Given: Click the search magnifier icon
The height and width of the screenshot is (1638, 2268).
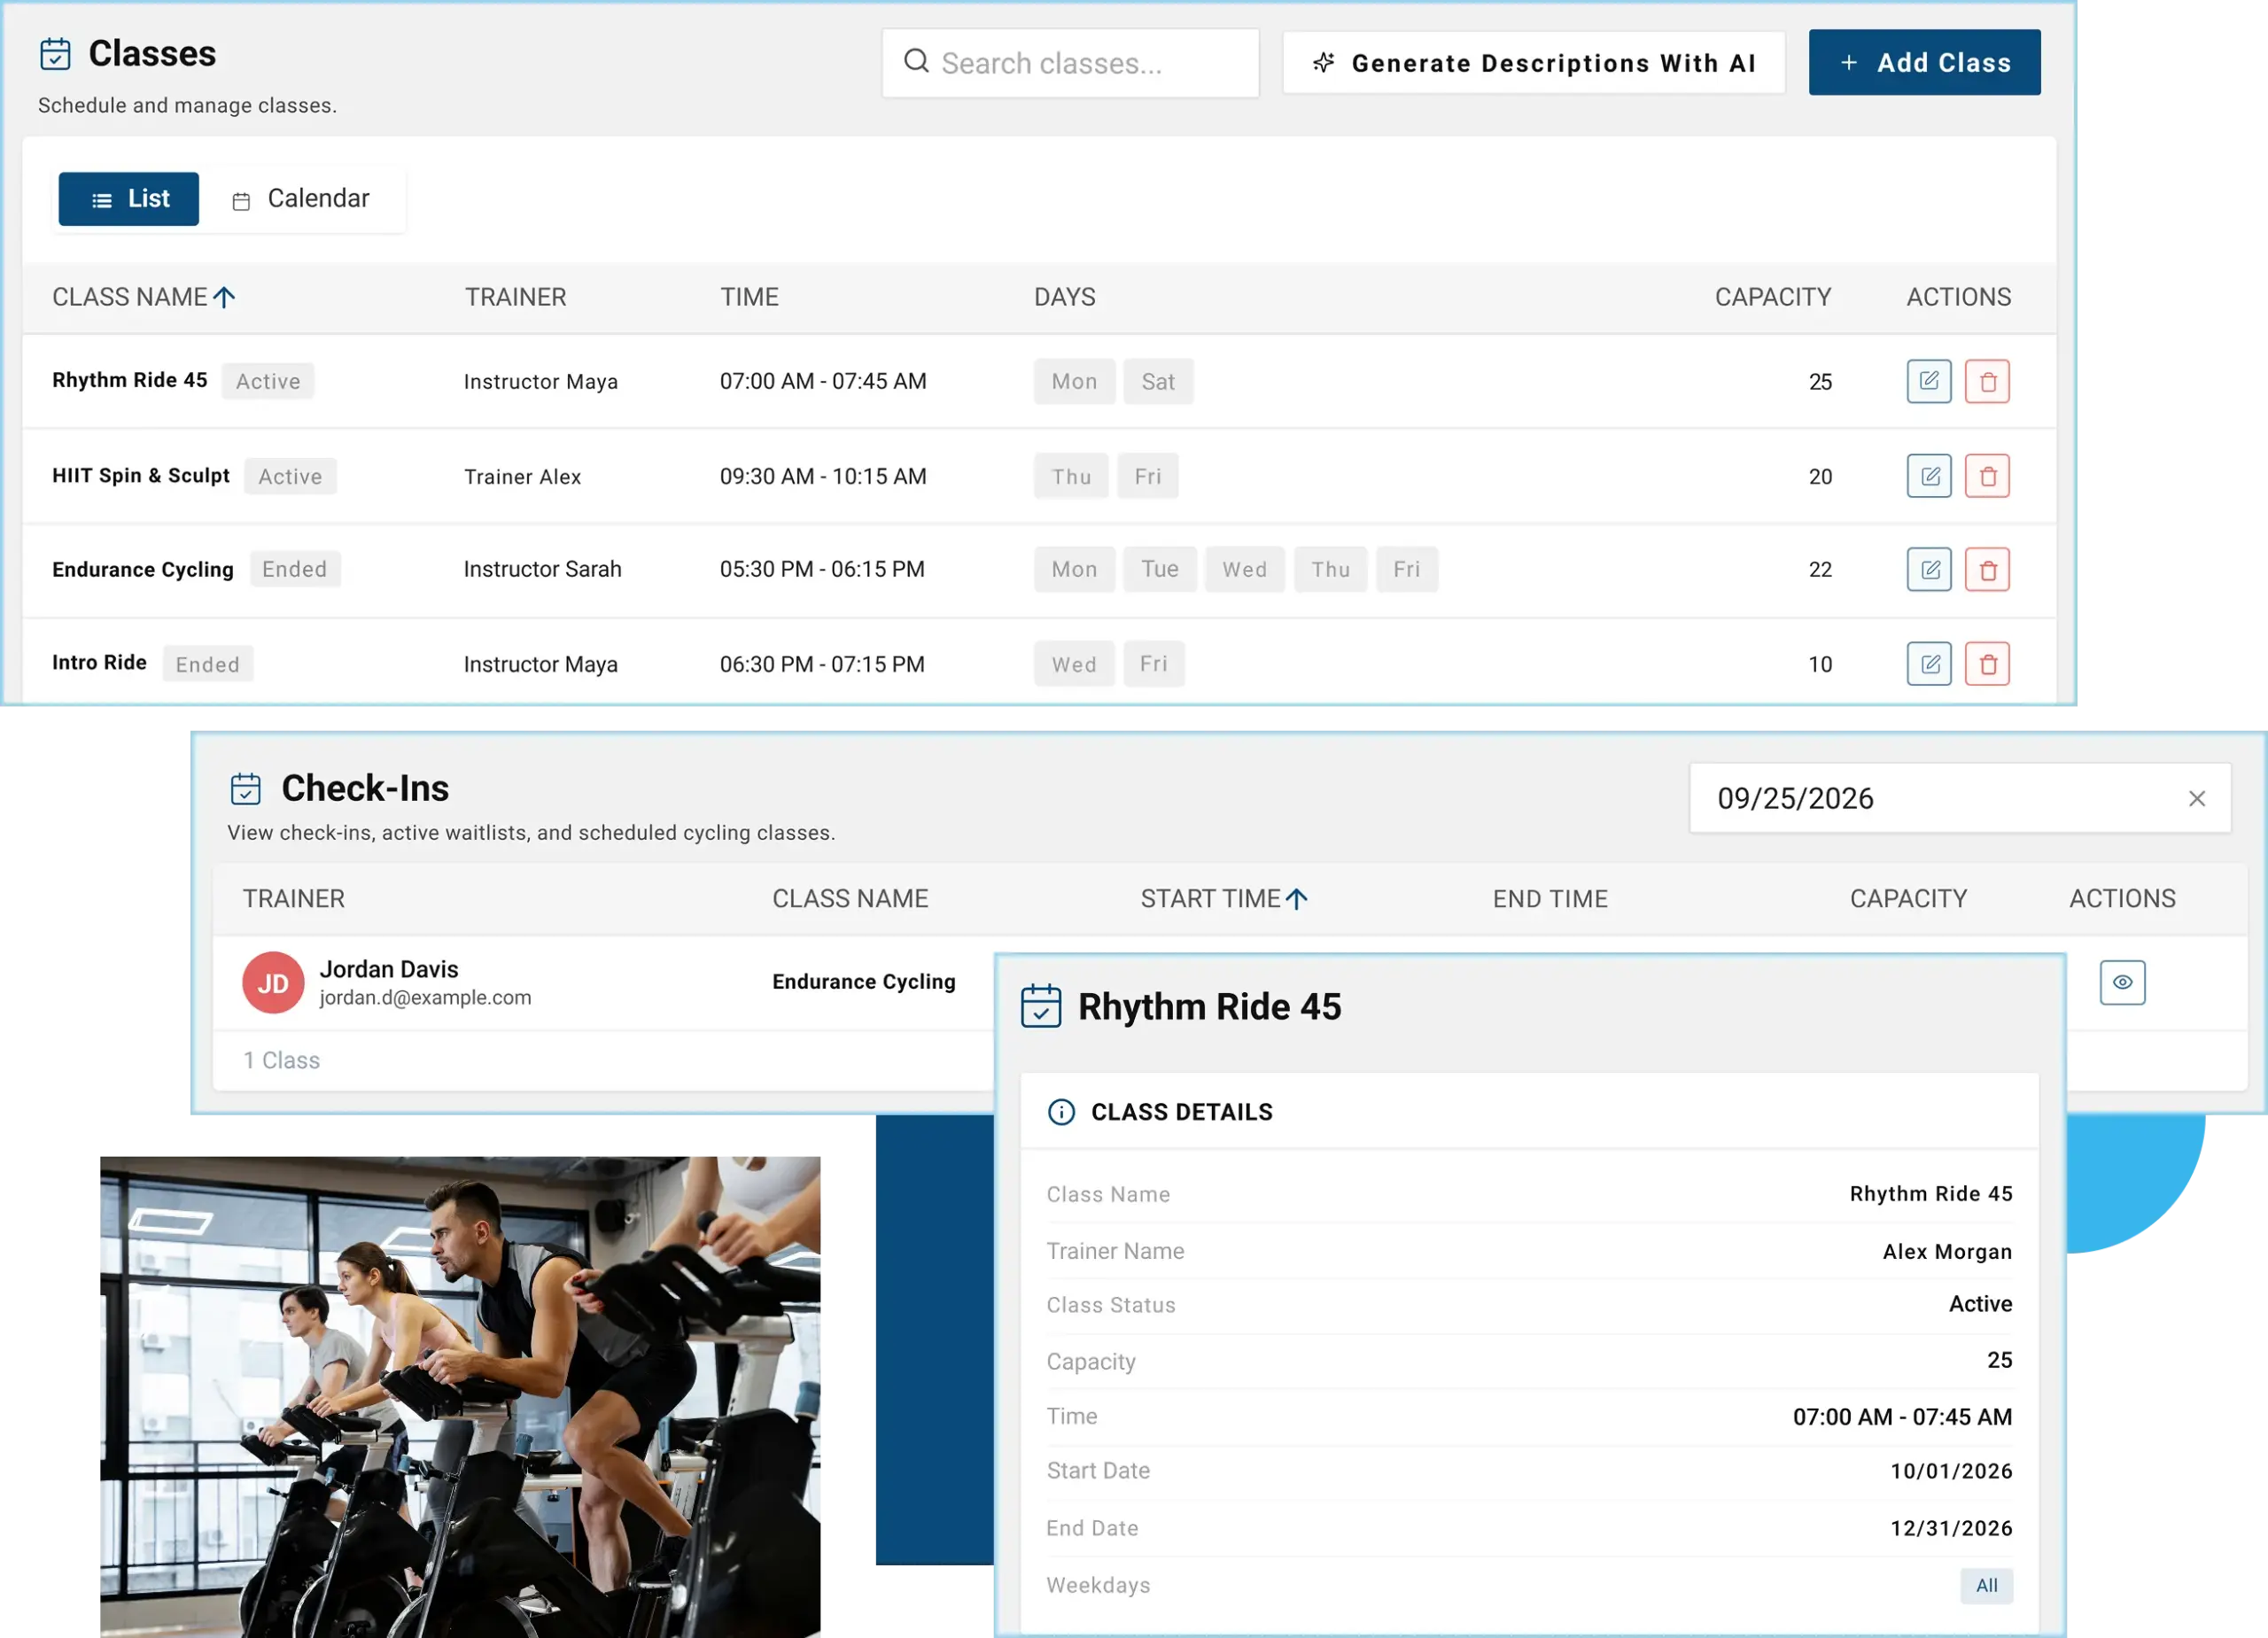Looking at the screenshot, I should coord(916,62).
